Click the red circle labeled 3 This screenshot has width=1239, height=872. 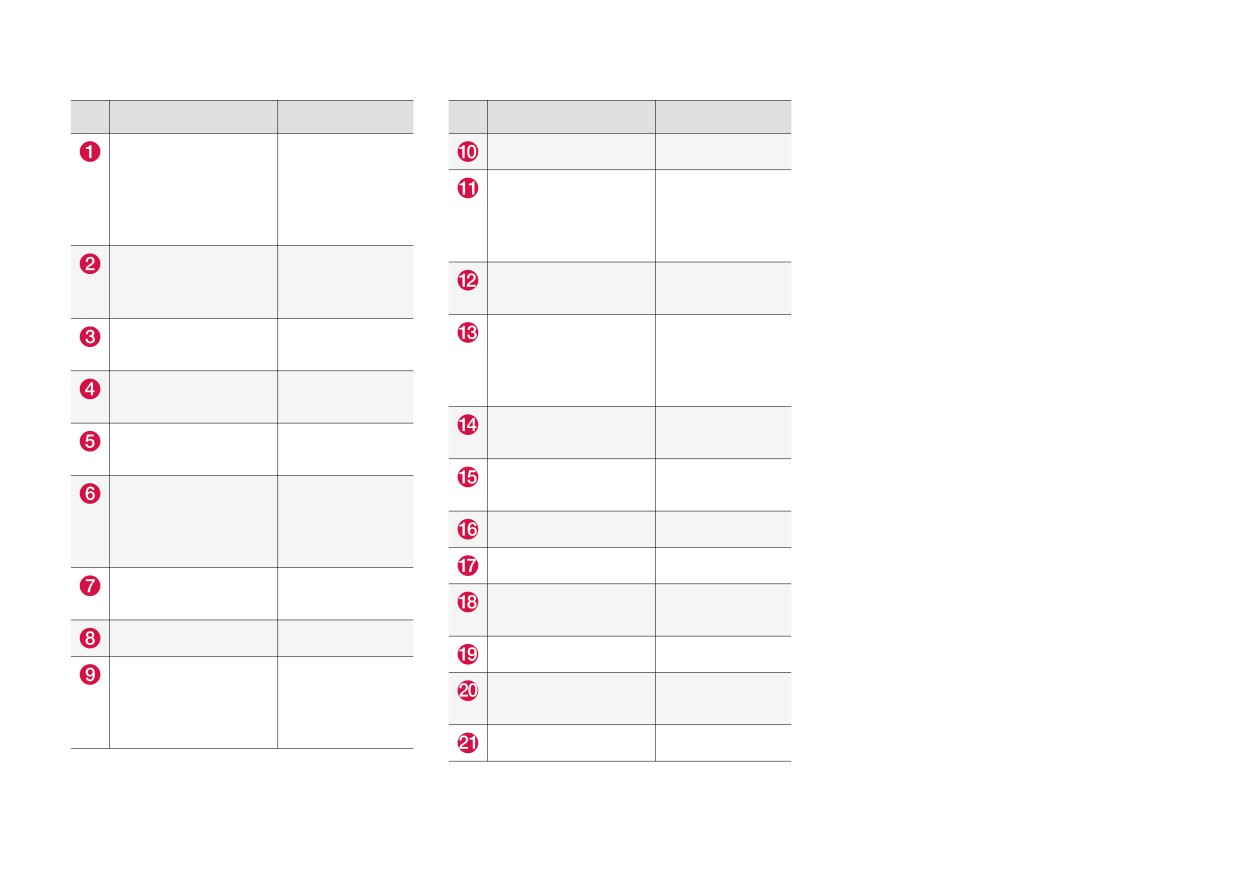(90, 337)
